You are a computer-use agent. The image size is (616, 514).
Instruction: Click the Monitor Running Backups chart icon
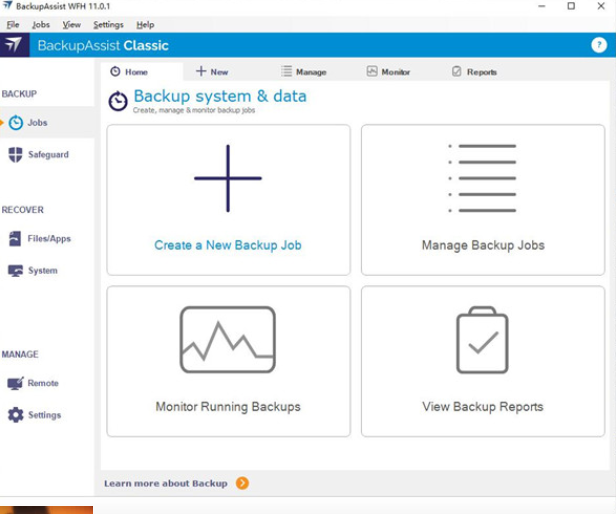(228, 340)
